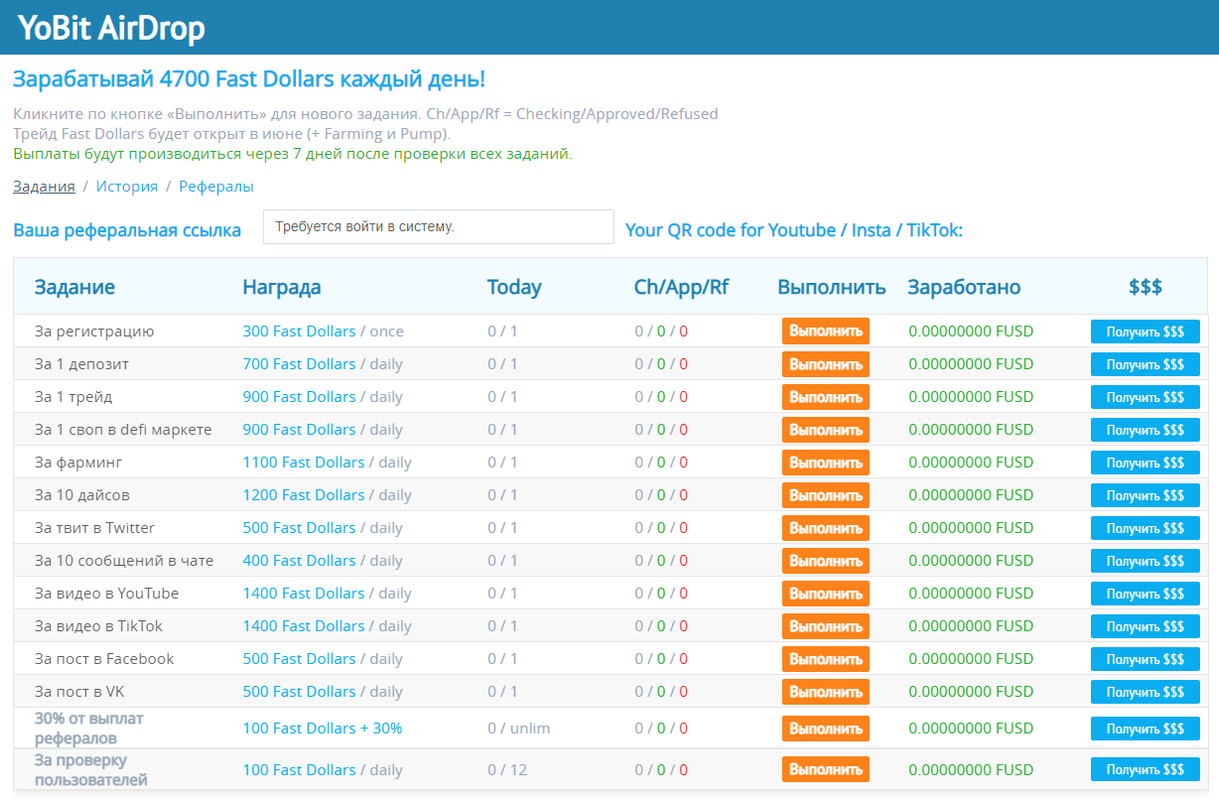Click Получить $$$ for referral payouts row
This screenshot has width=1219, height=800.
tap(1145, 729)
